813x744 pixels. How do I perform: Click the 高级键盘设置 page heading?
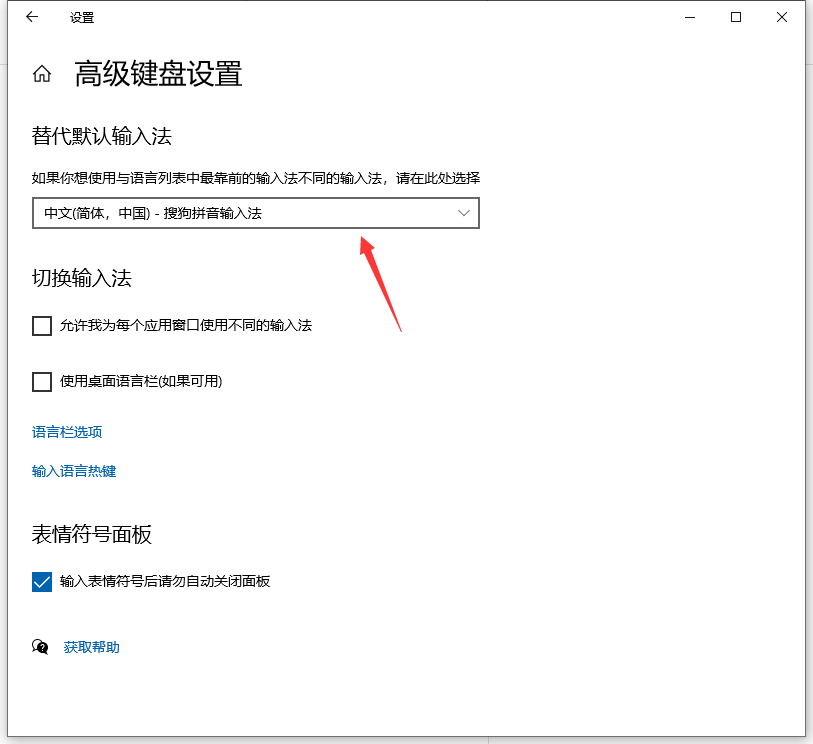(158, 74)
